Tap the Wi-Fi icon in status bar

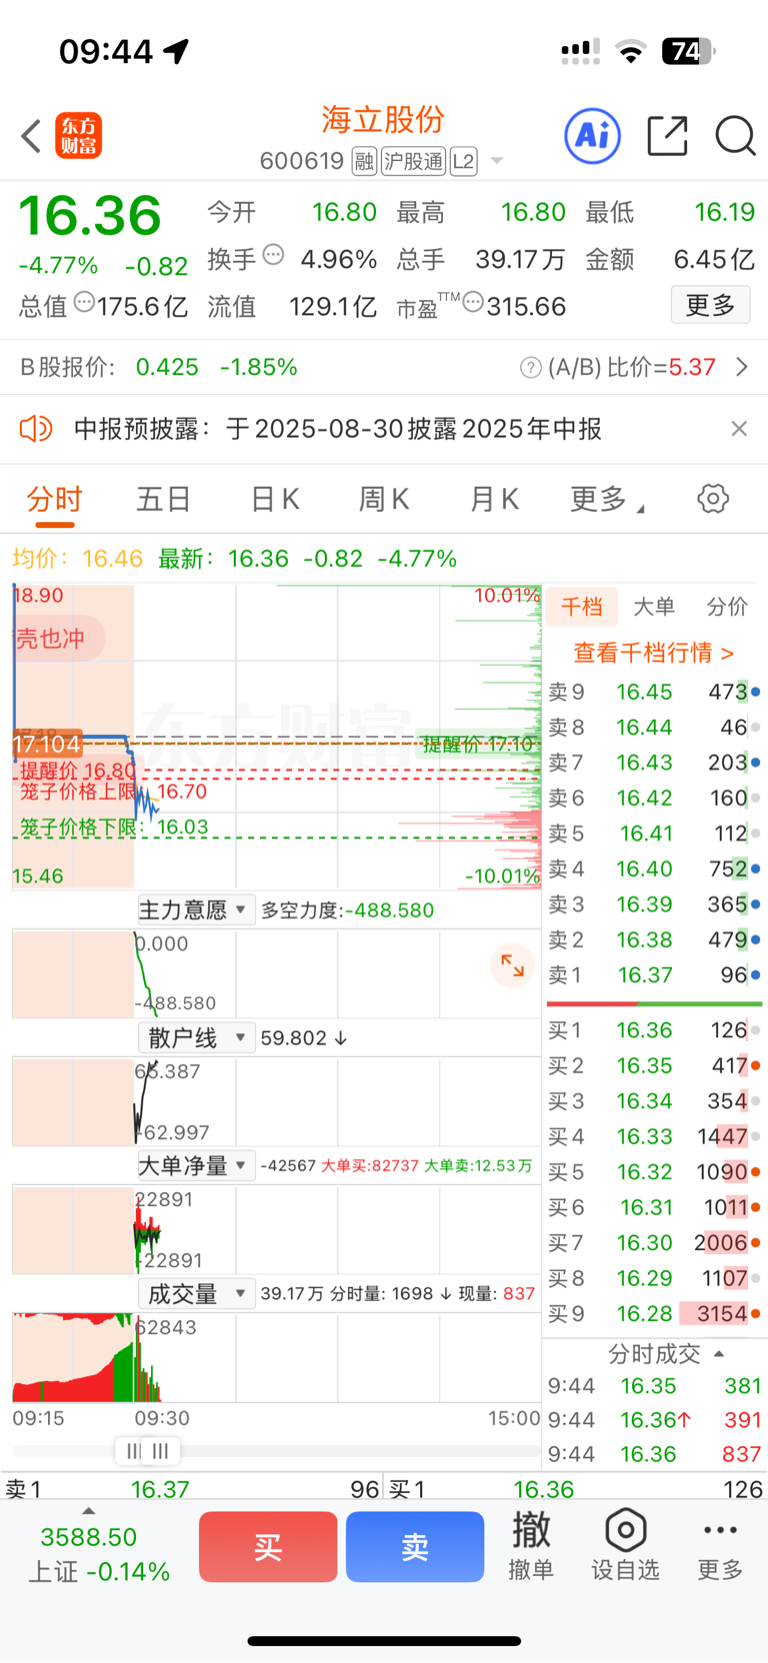[631, 51]
